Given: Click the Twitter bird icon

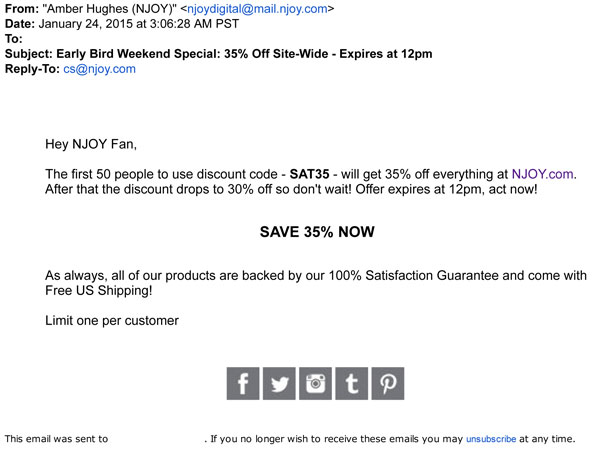Looking at the screenshot, I should pos(279,383).
